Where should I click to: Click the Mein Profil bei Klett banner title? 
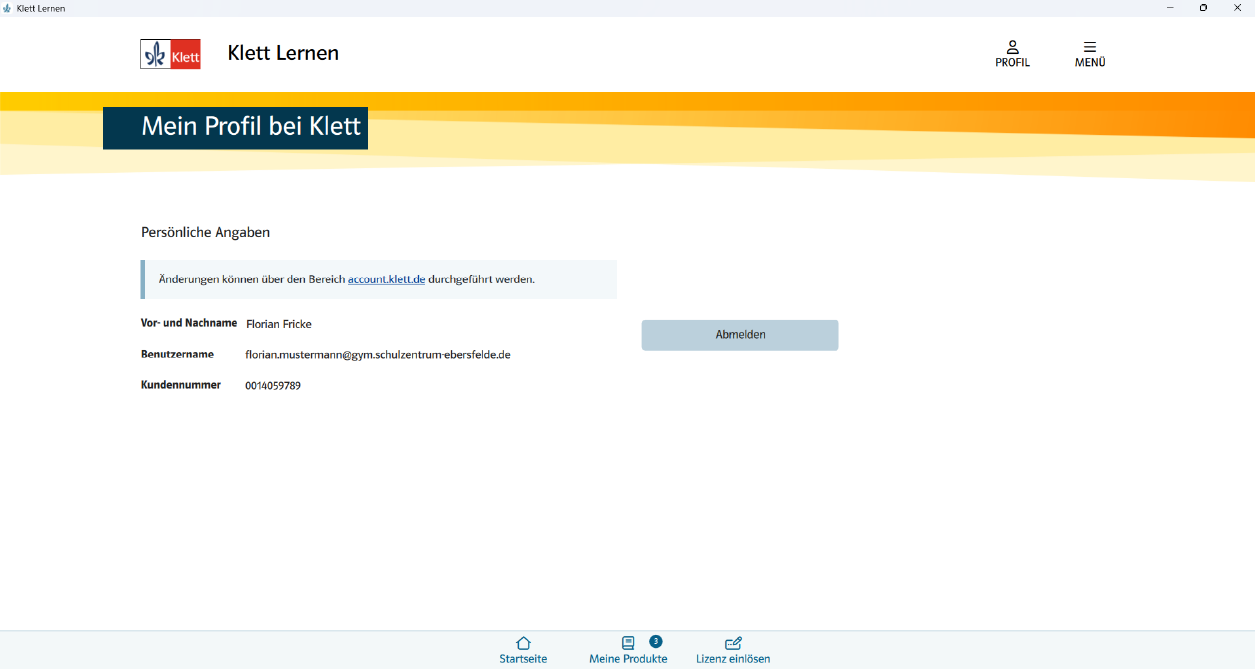[x=251, y=128]
